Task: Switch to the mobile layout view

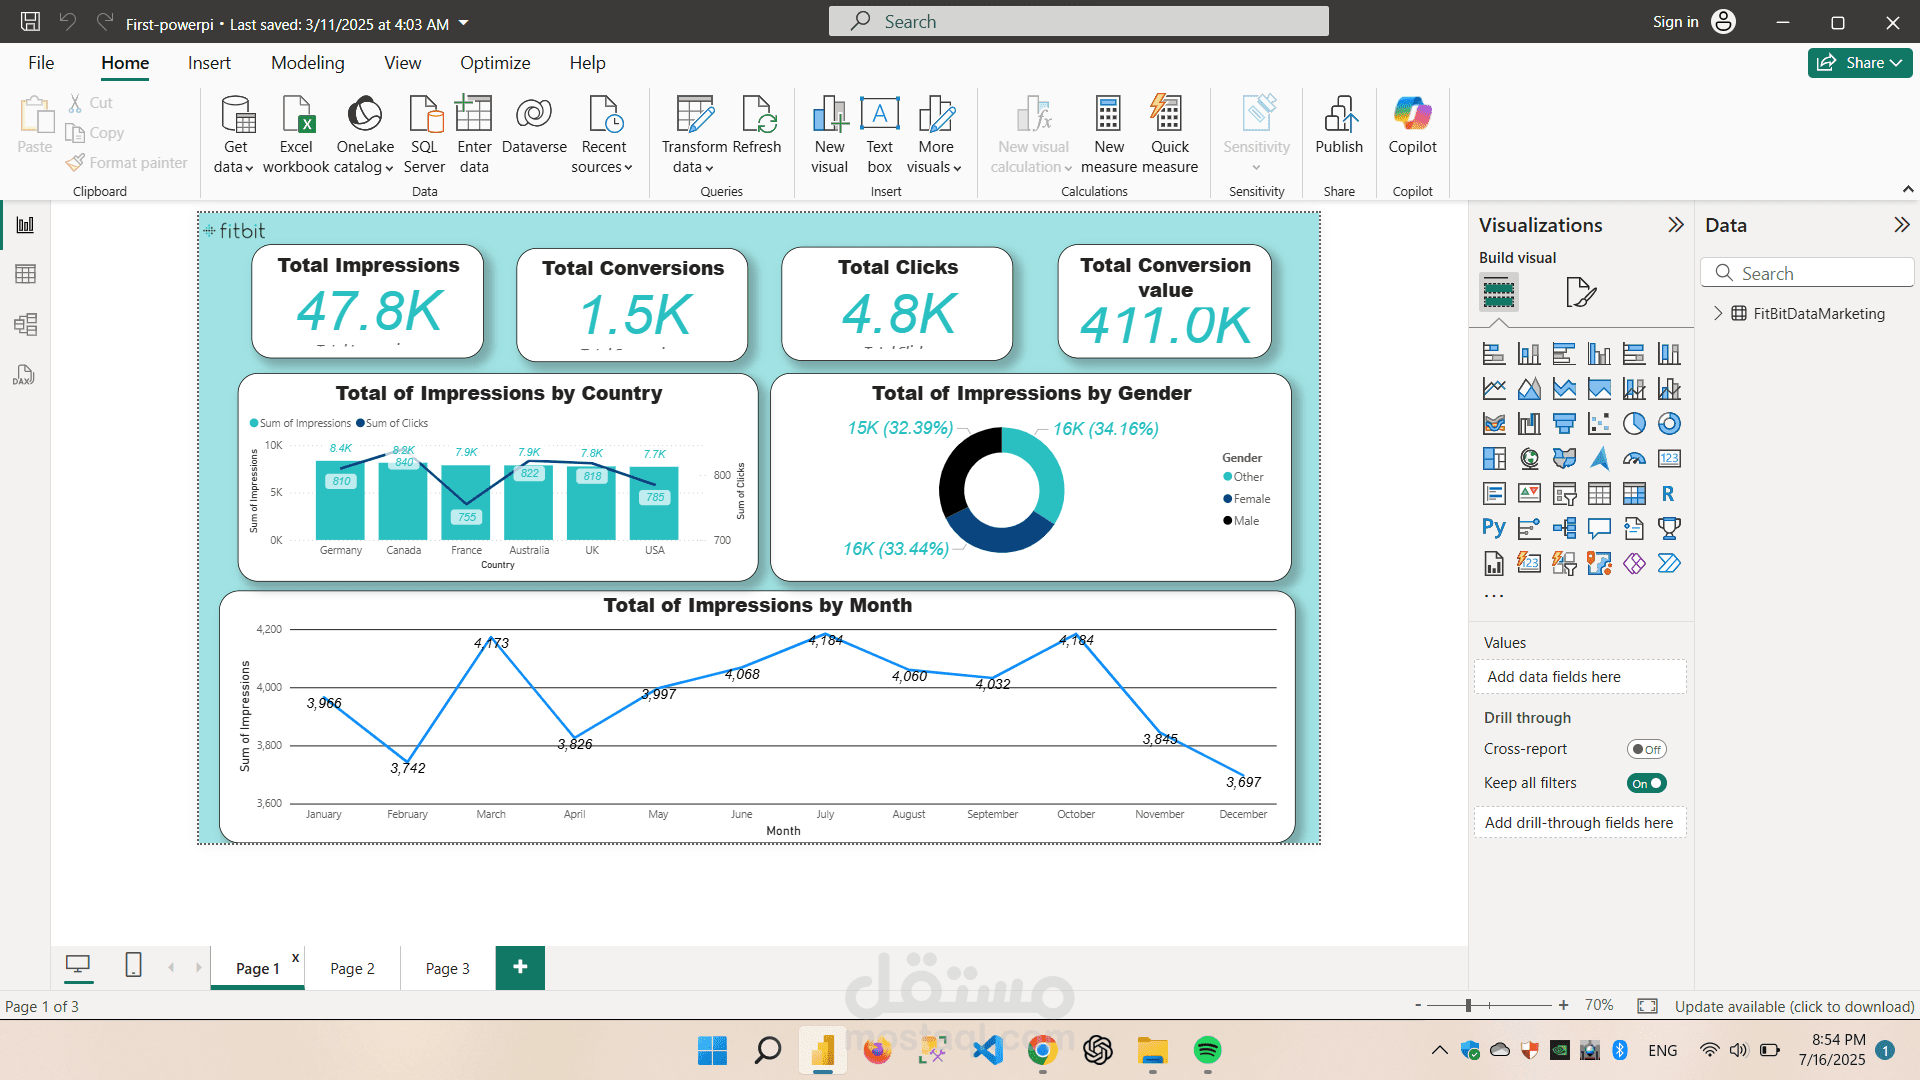Action: (x=133, y=965)
